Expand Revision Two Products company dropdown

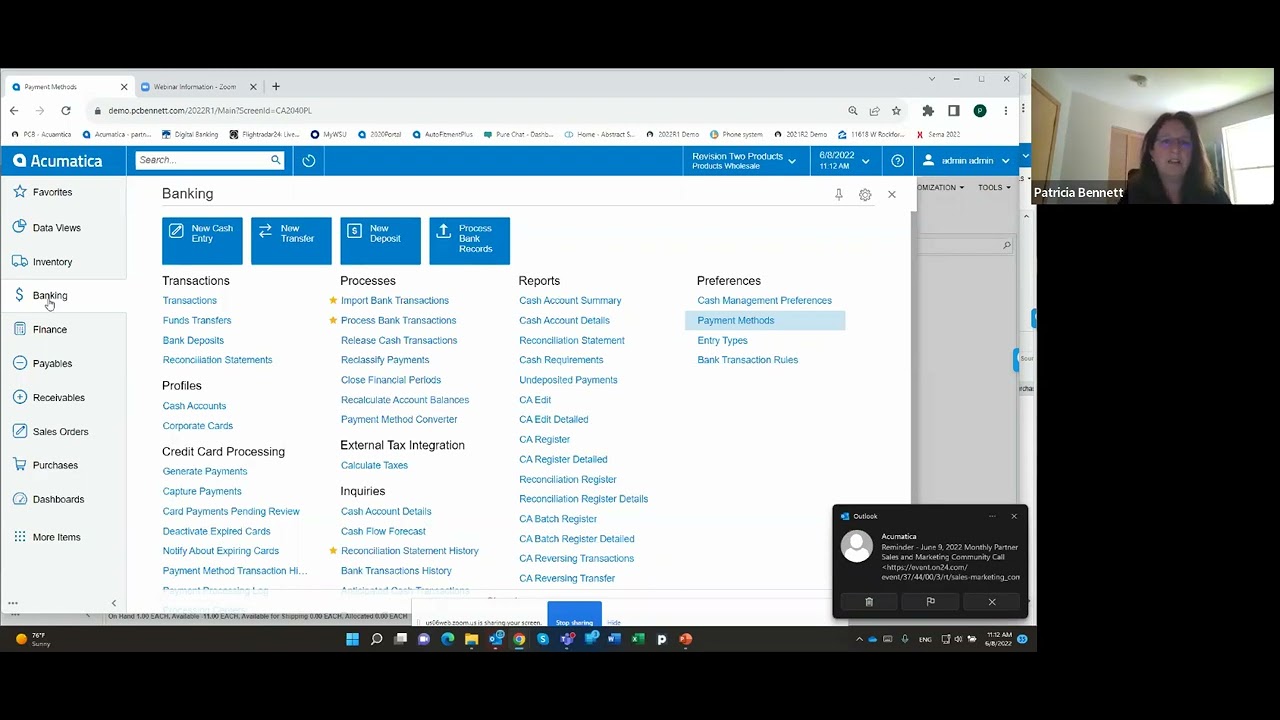coord(744,160)
